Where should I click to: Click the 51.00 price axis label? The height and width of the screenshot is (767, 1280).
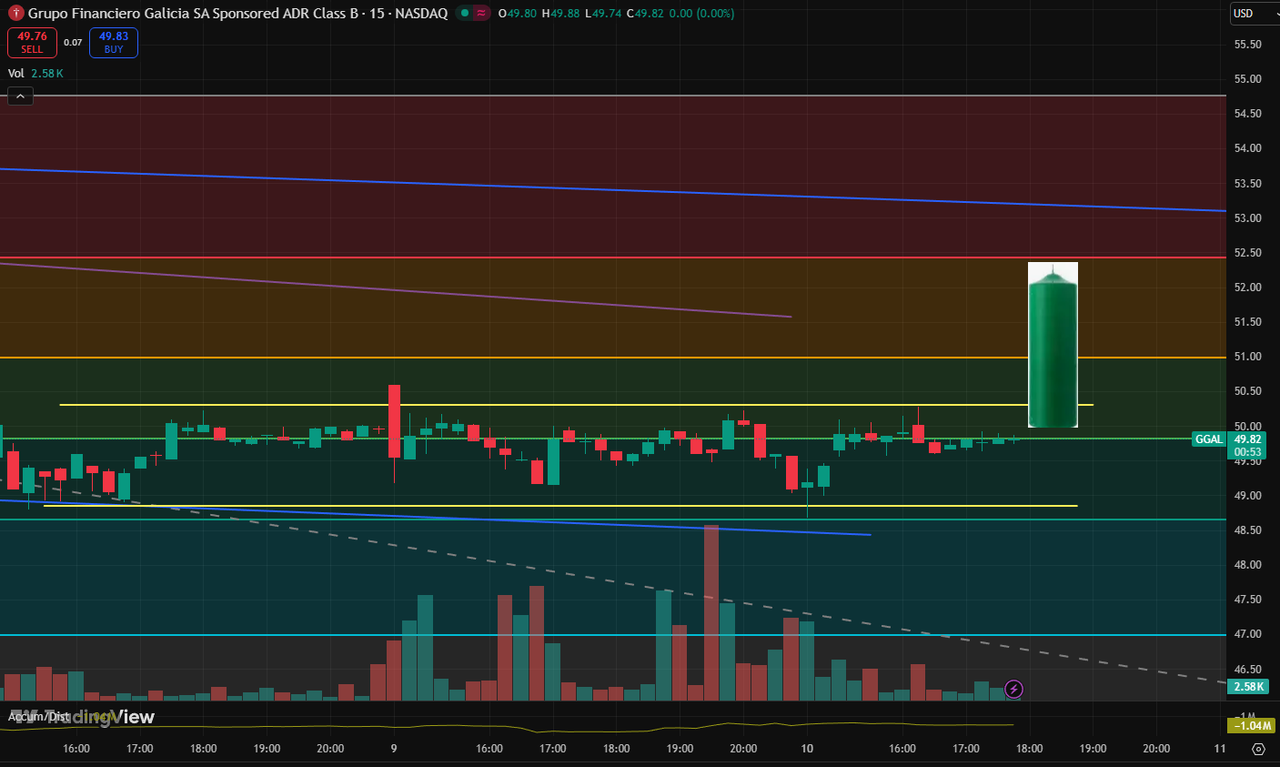1247,357
